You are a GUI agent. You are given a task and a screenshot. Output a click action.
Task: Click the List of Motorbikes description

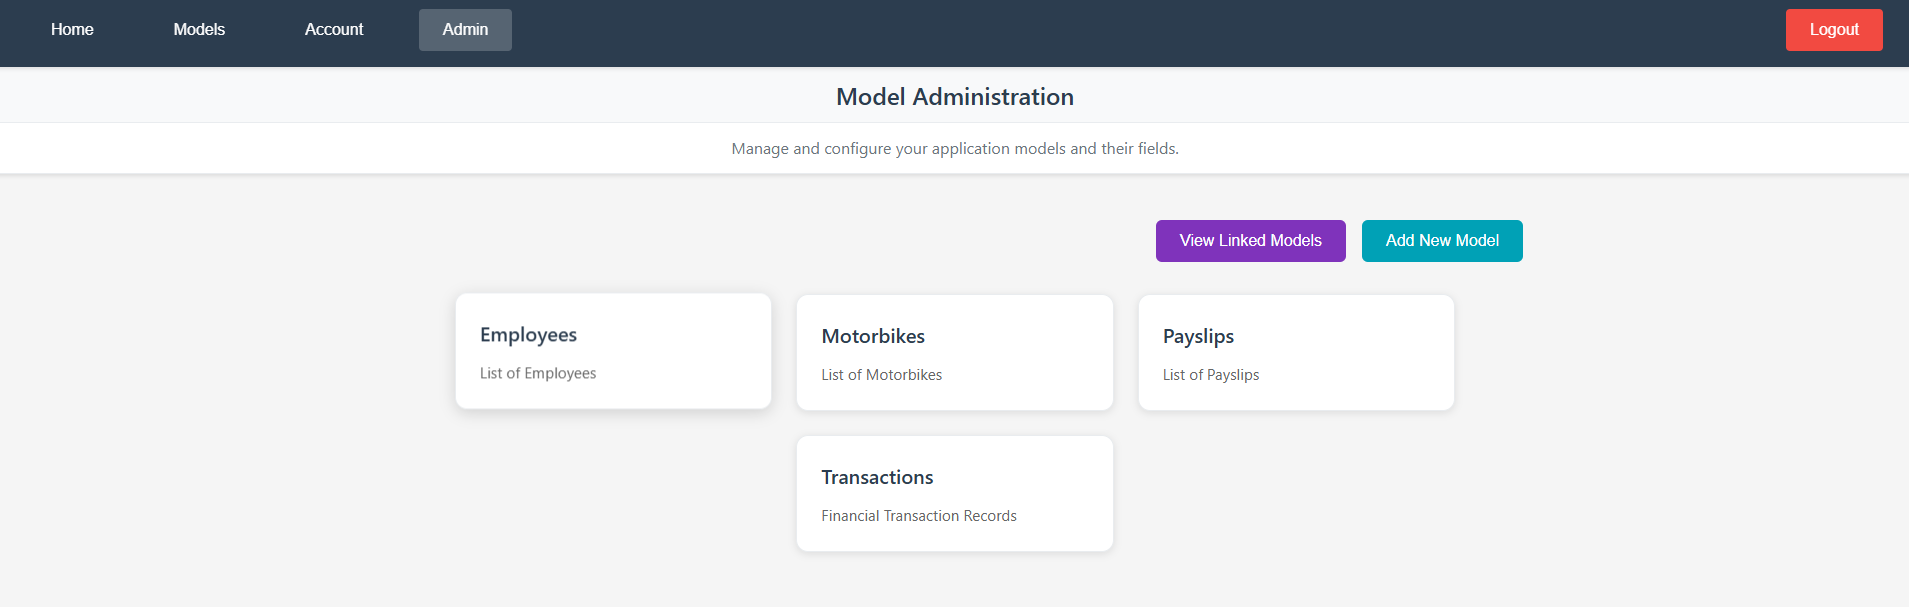click(x=881, y=375)
